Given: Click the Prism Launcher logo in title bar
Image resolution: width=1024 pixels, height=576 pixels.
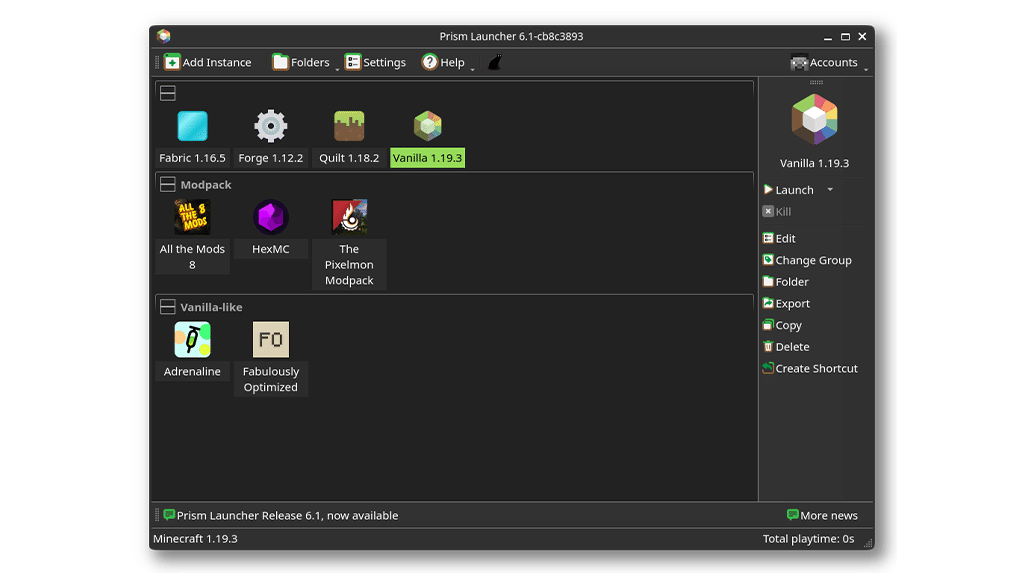Looking at the screenshot, I should point(163,36).
